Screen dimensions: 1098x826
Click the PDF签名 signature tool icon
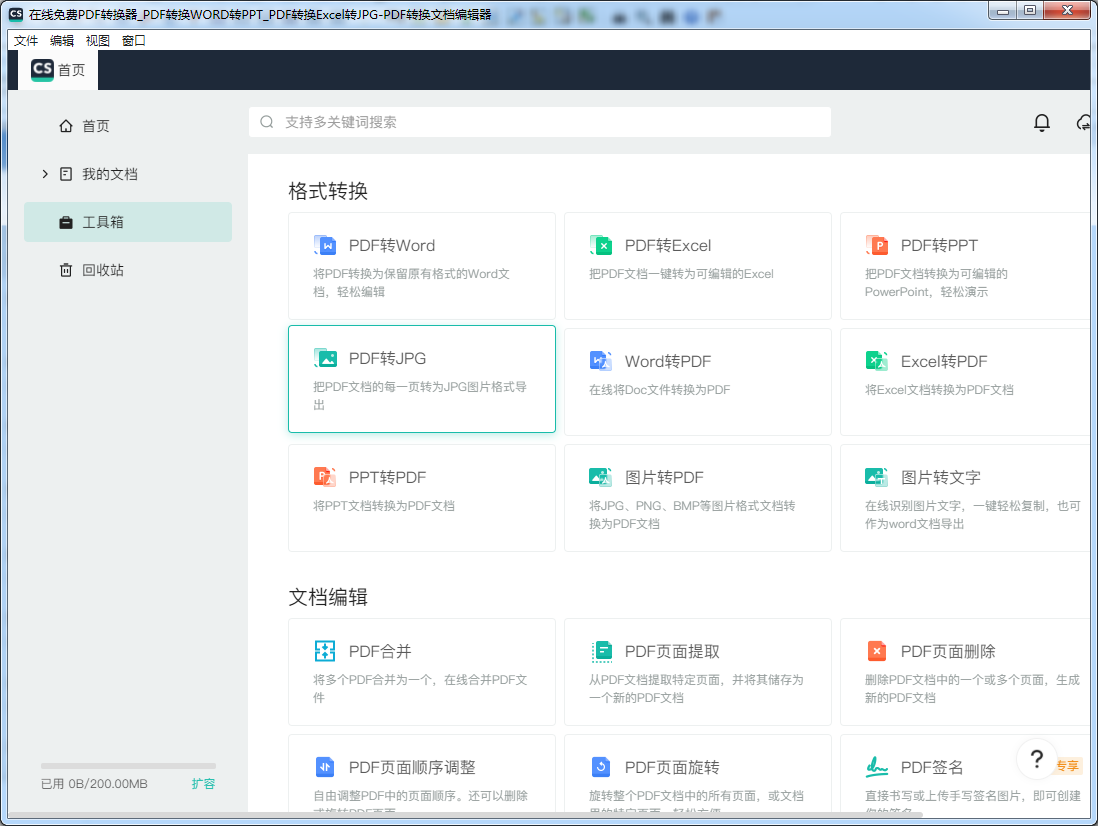[877, 767]
